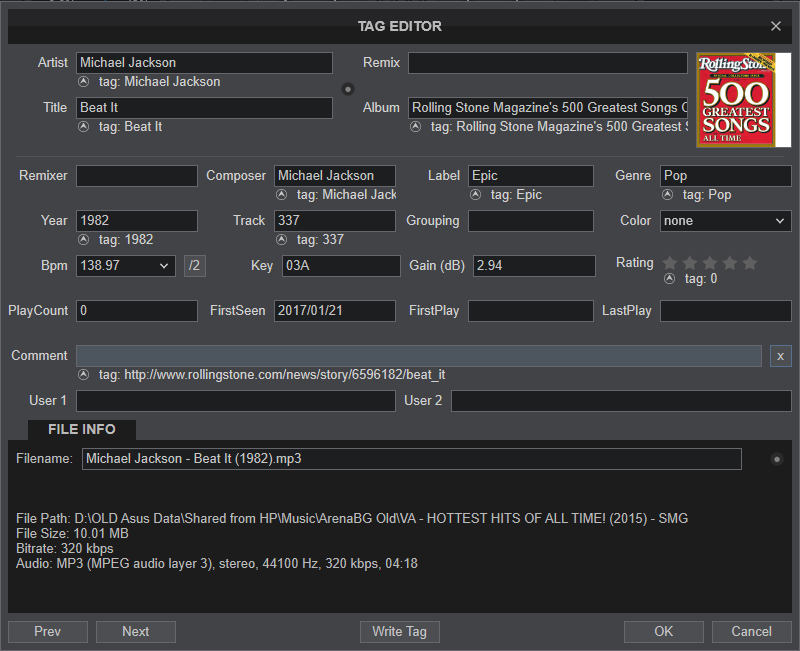
Task: Click 'tag: 1982' text under Year
Action: [x=126, y=239]
